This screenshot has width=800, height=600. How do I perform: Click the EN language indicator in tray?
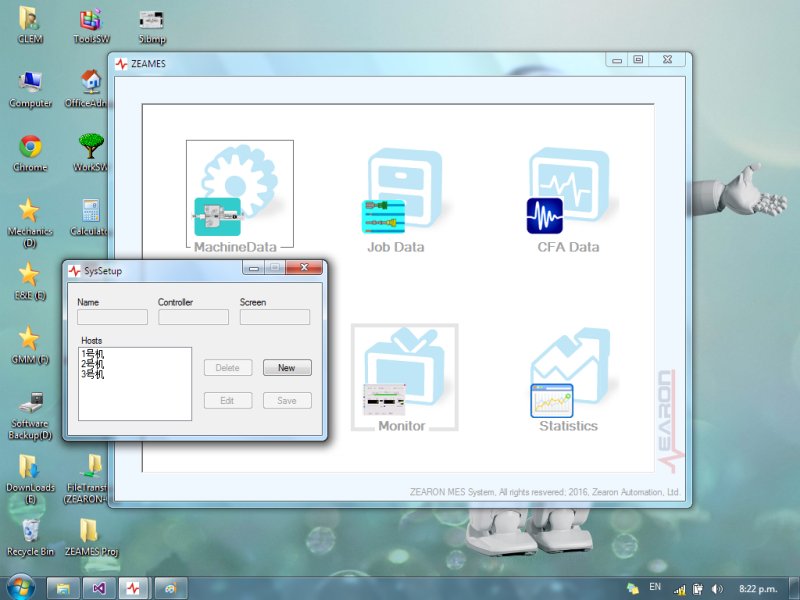pyautogui.click(x=655, y=587)
